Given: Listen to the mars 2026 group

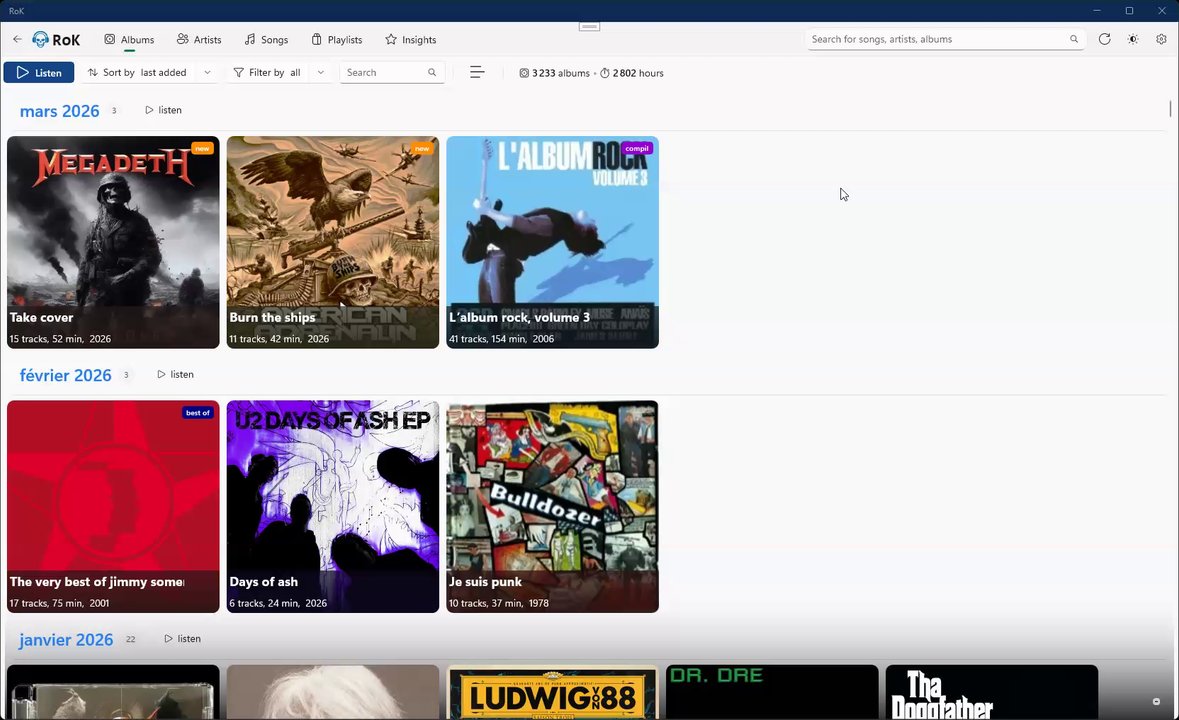Looking at the screenshot, I should click(163, 110).
